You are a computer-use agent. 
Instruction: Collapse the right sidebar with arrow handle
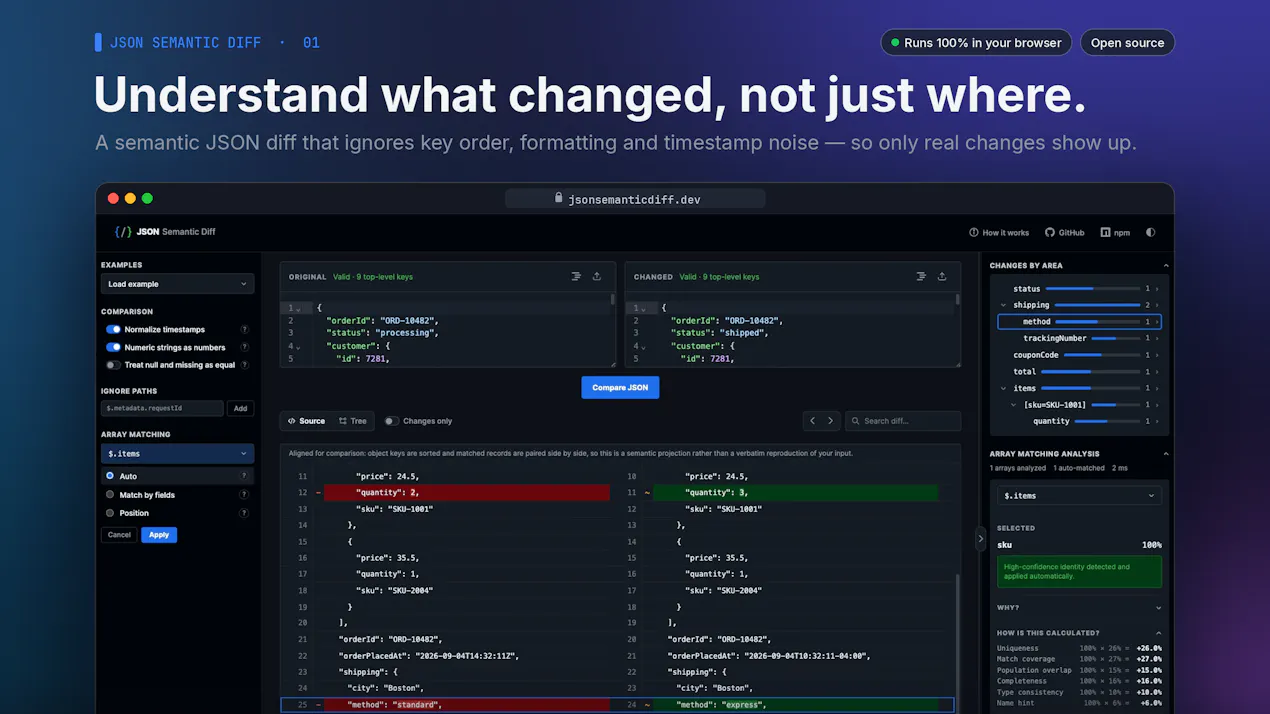coord(980,538)
